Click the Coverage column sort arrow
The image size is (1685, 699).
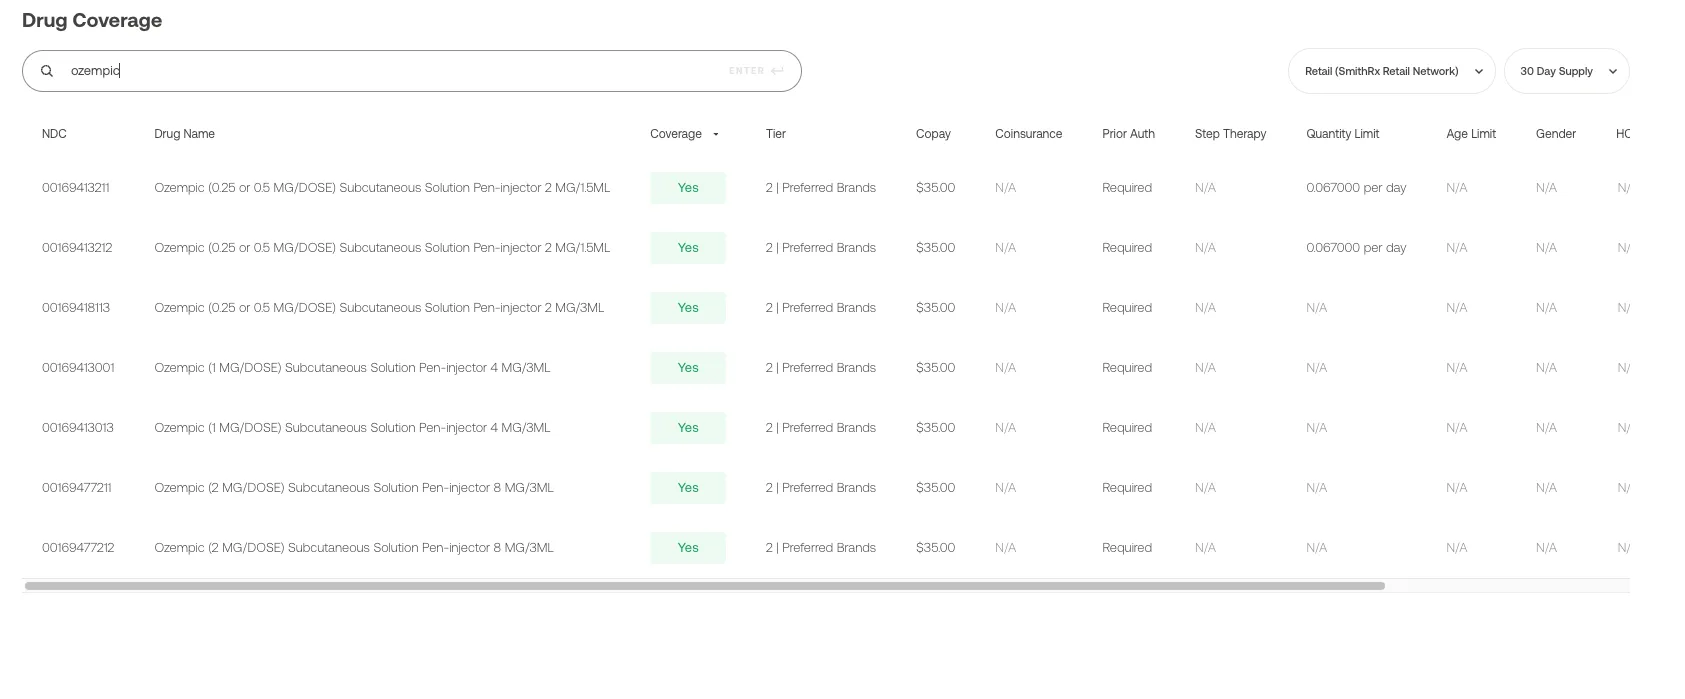click(x=716, y=134)
